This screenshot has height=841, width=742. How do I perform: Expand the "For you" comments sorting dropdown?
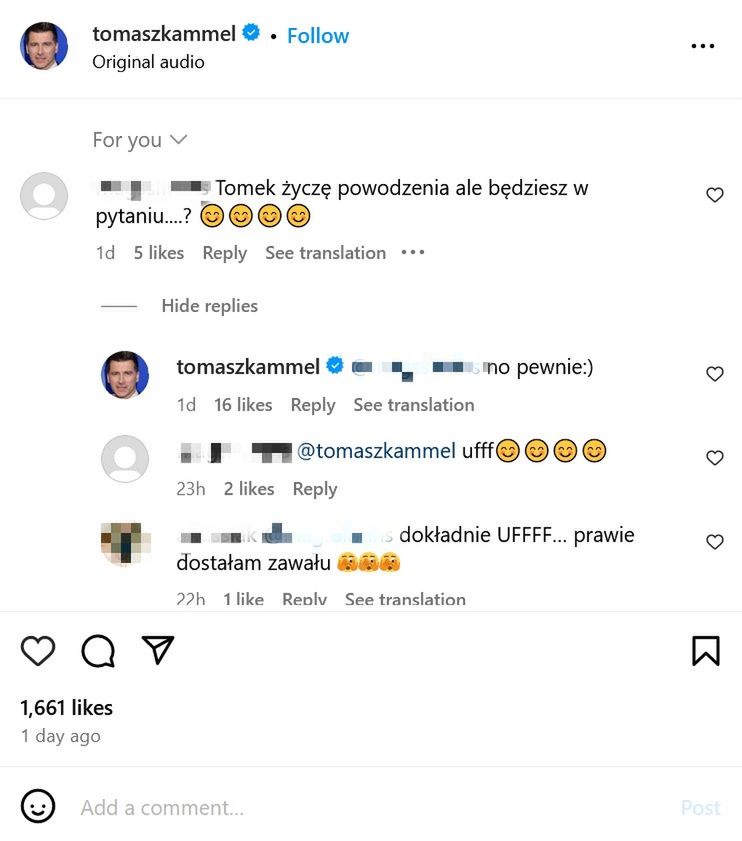coord(139,140)
